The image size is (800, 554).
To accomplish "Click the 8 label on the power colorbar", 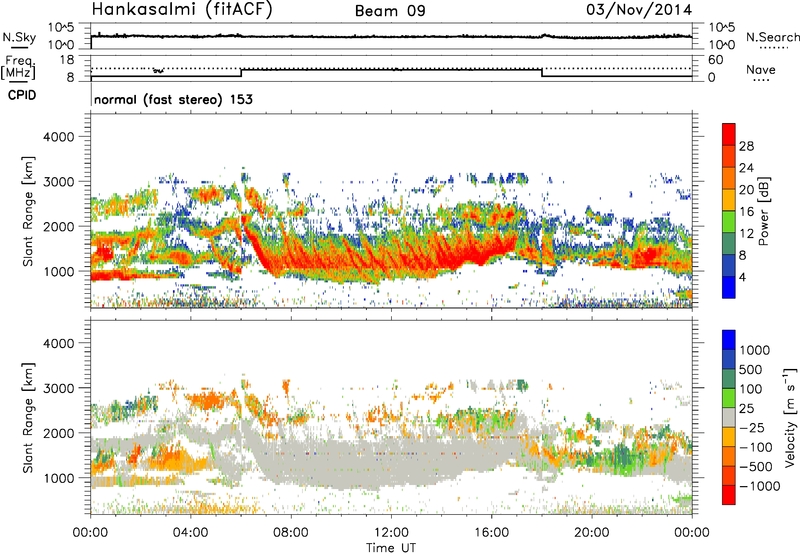I will pos(743,256).
